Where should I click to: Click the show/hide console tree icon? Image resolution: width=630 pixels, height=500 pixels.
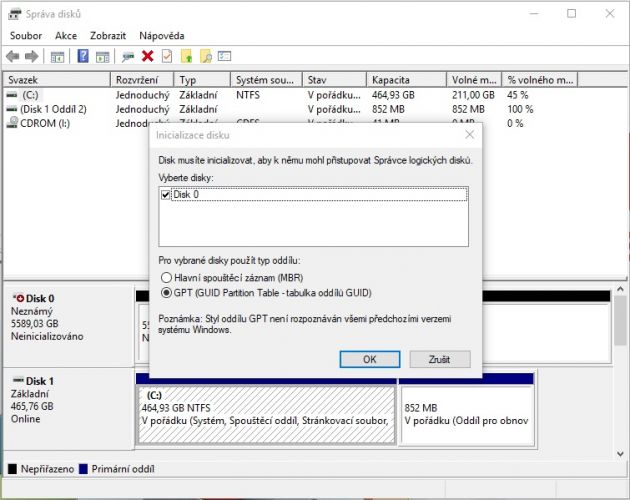pyautogui.click(x=57, y=57)
